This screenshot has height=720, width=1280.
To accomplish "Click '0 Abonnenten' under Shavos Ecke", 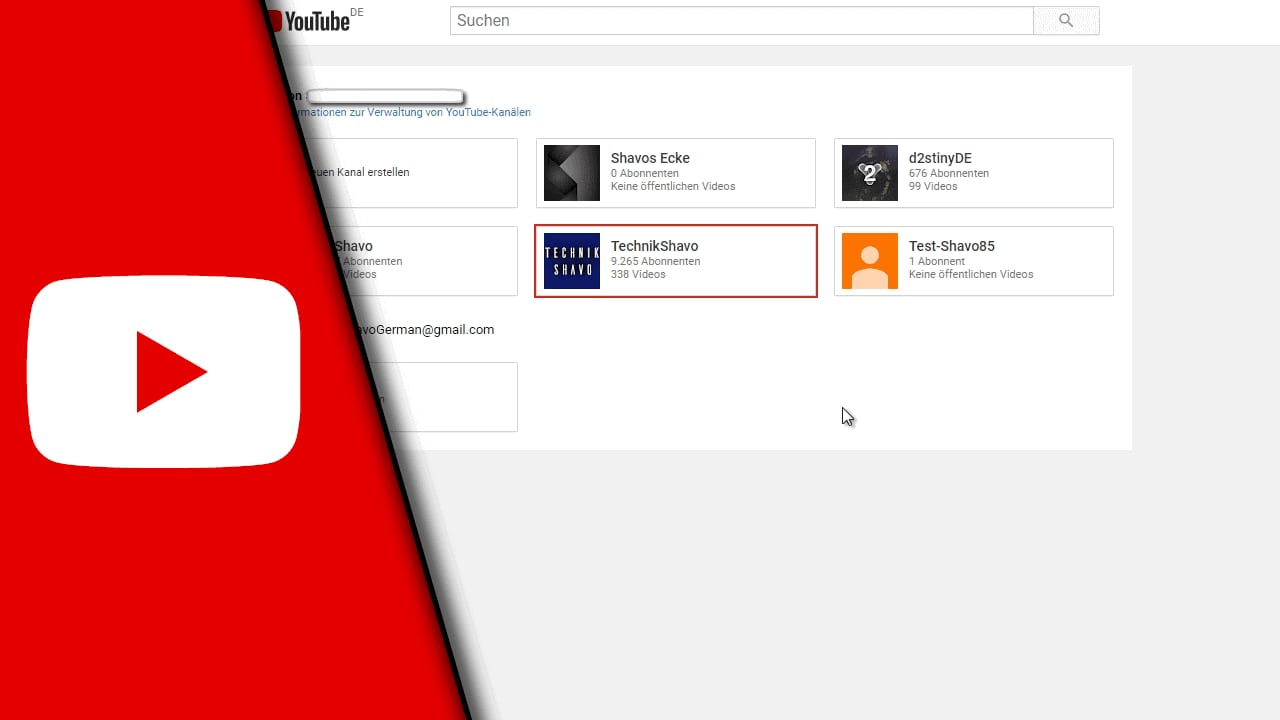I will [645, 174].
